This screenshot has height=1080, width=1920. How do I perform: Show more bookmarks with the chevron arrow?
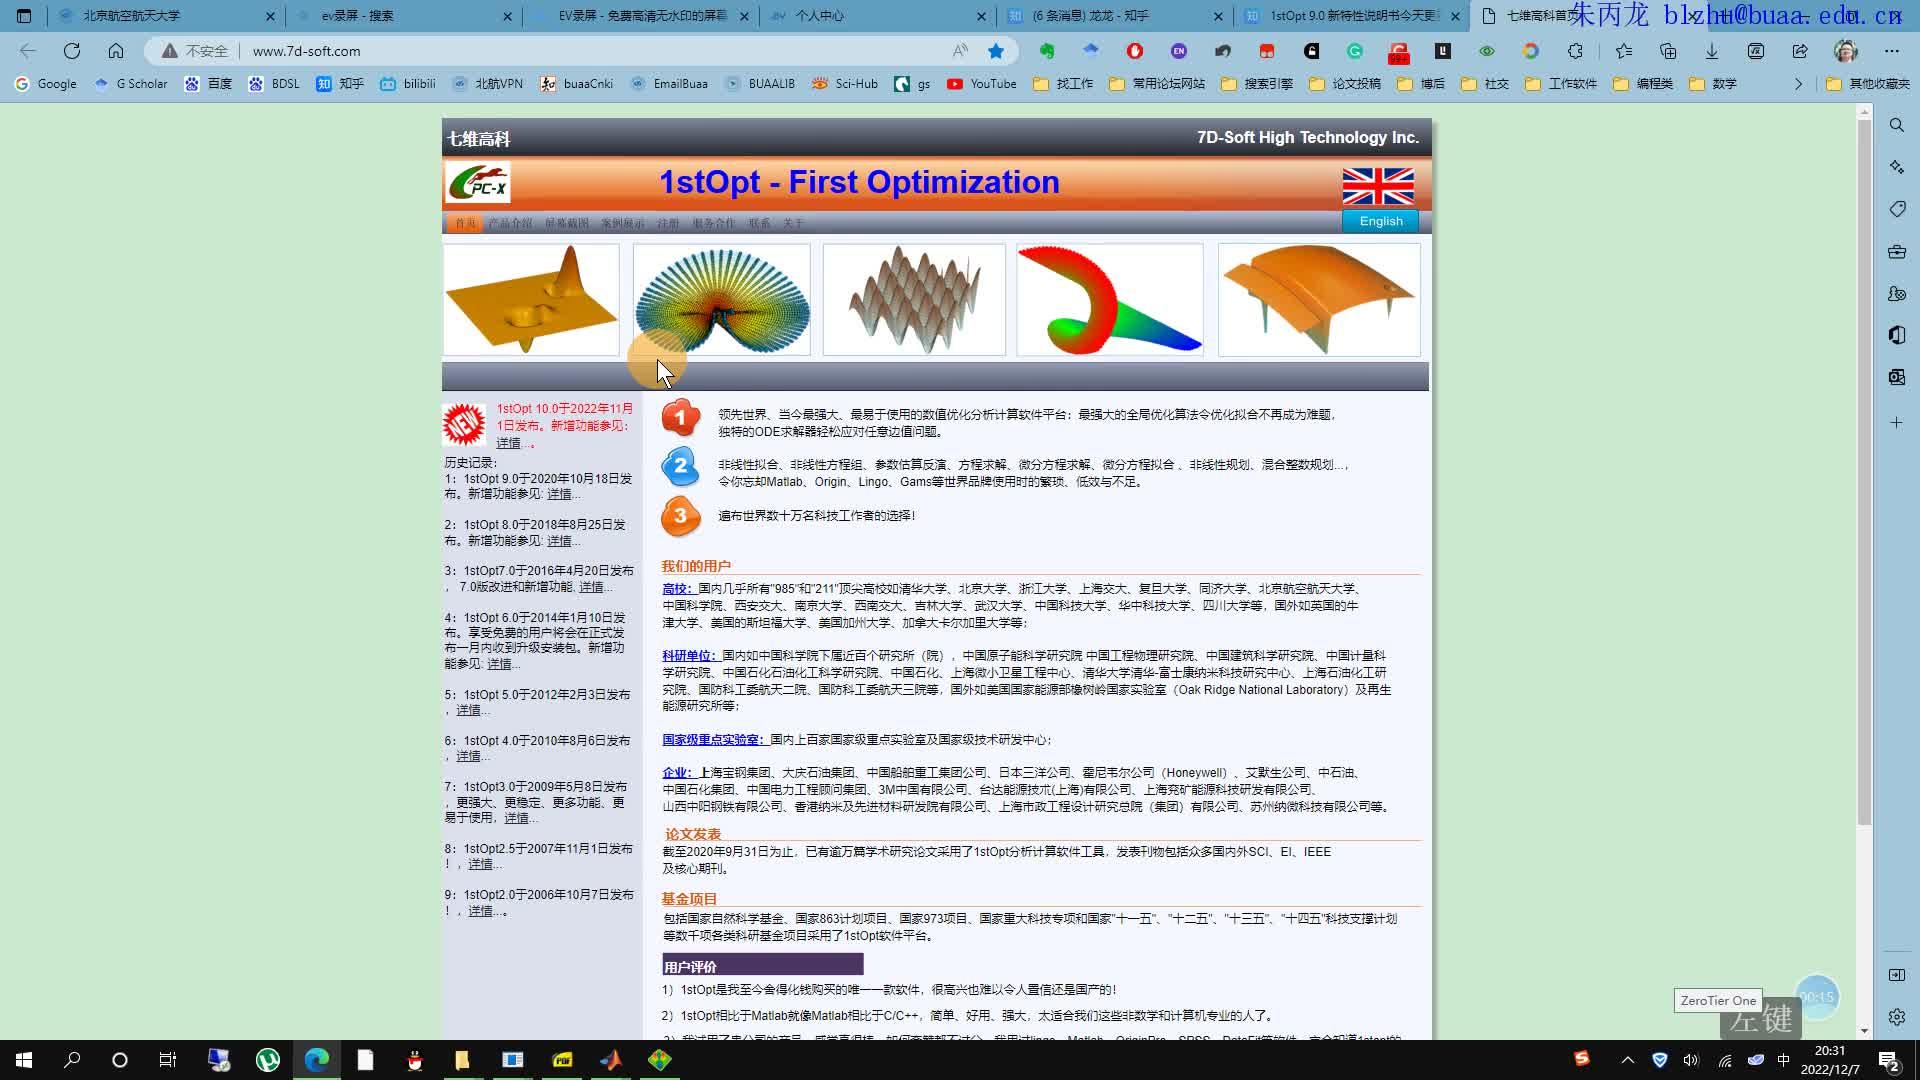point(1798,84)
